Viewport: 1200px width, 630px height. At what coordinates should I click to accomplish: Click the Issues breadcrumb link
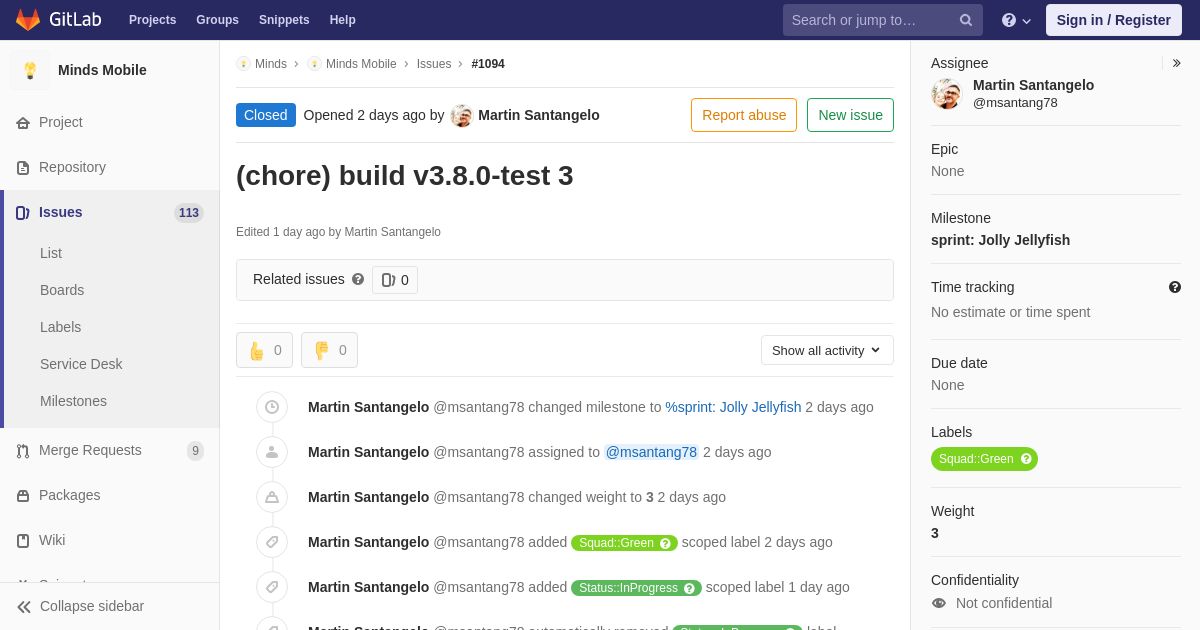click(434, 64)
